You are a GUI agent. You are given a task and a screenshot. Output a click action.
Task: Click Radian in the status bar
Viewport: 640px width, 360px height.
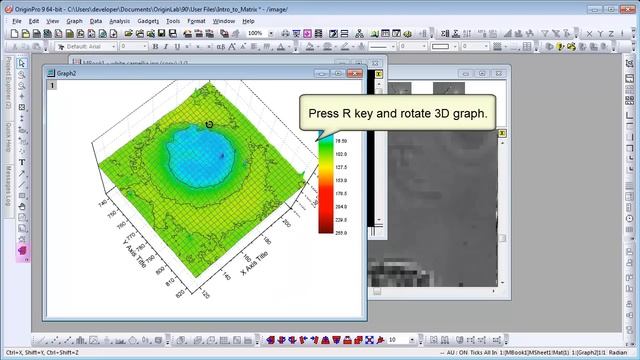[618, 352]
